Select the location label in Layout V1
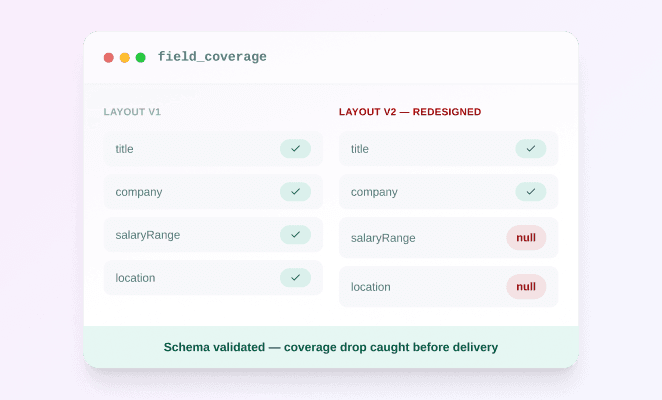662x400 pixels. (135, 278)
